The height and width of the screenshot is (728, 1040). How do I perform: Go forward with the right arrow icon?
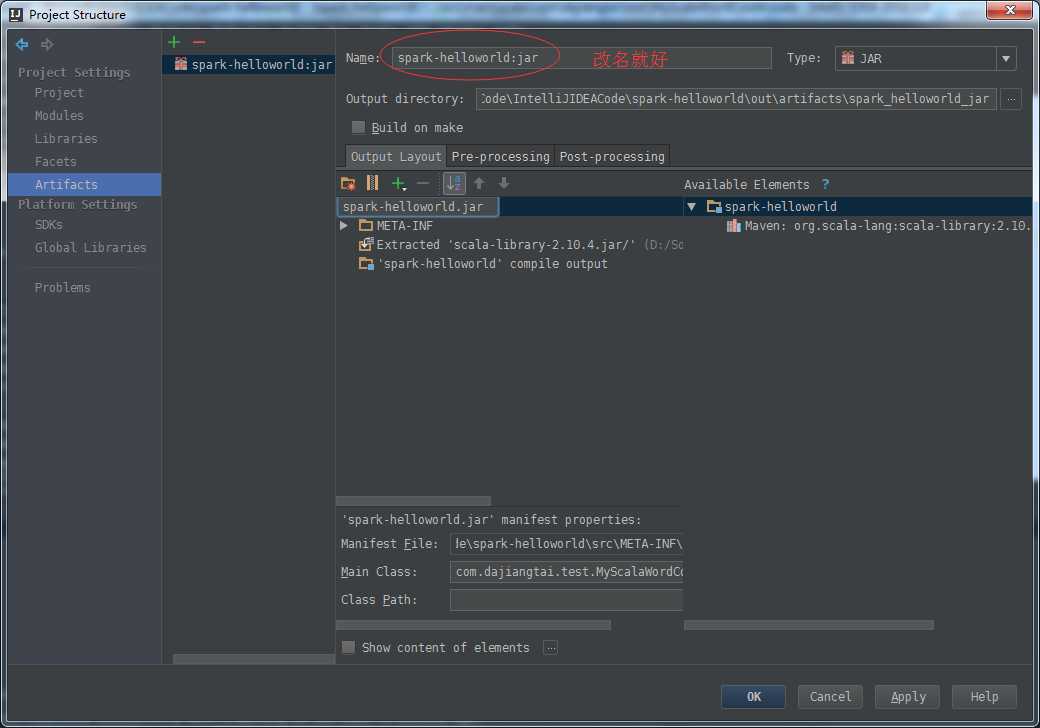47,44
